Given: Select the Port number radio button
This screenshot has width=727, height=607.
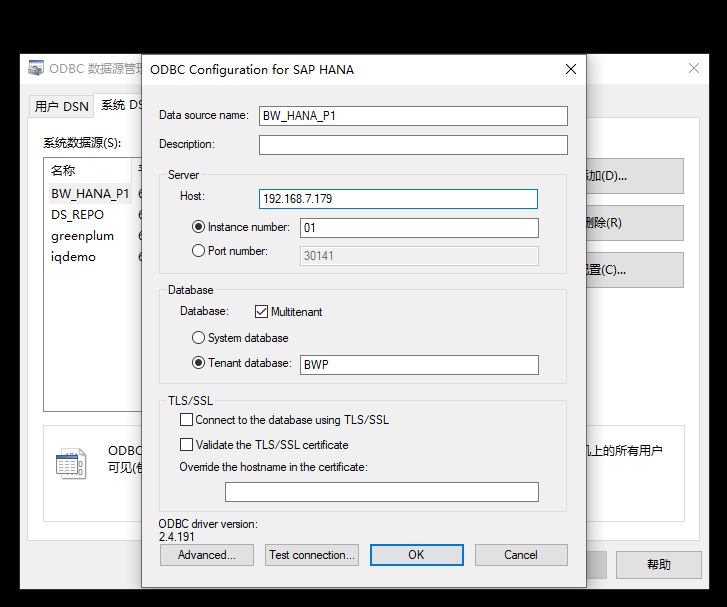Looking at the screenshot, I should pos(198,251).
